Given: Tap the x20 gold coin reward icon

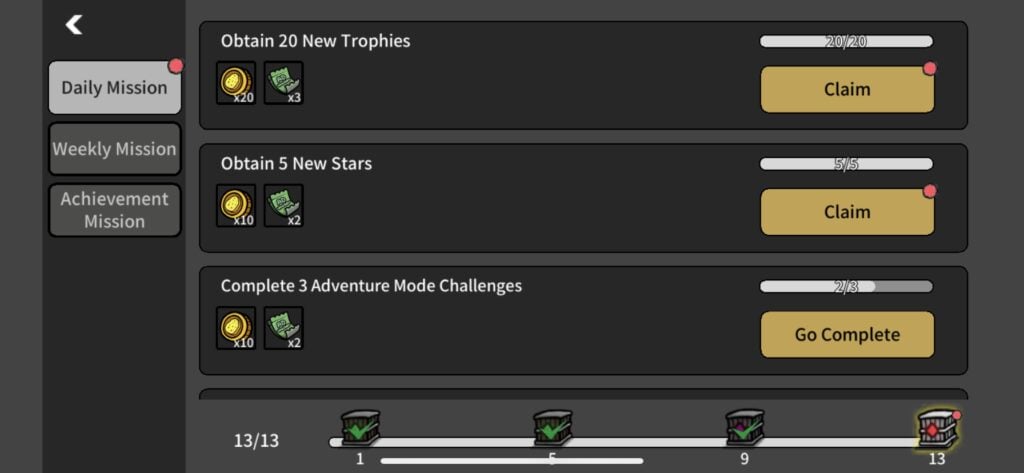Looking at the screenshot, I should (236, 83).
